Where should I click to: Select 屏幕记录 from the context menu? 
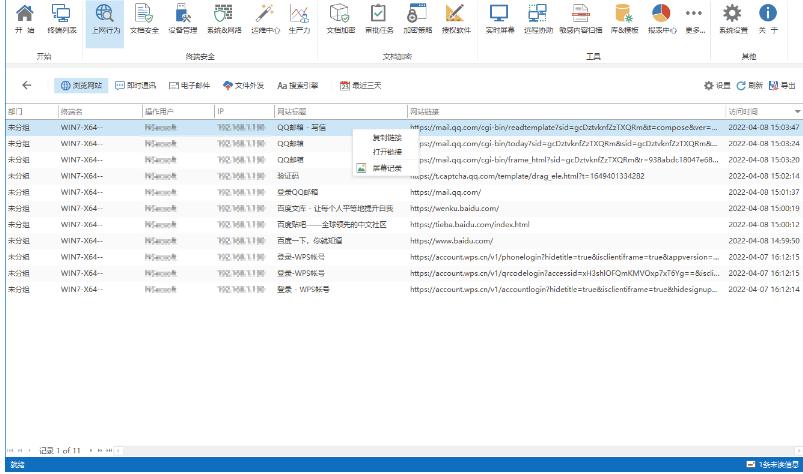(385, 168)
